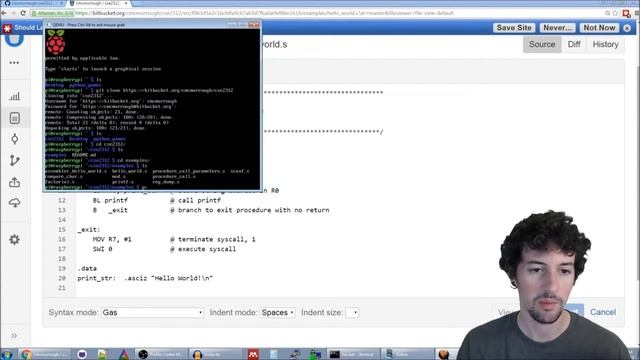
Task: Open the green notepad icon in taskbar
Action: tap(102, 354)
